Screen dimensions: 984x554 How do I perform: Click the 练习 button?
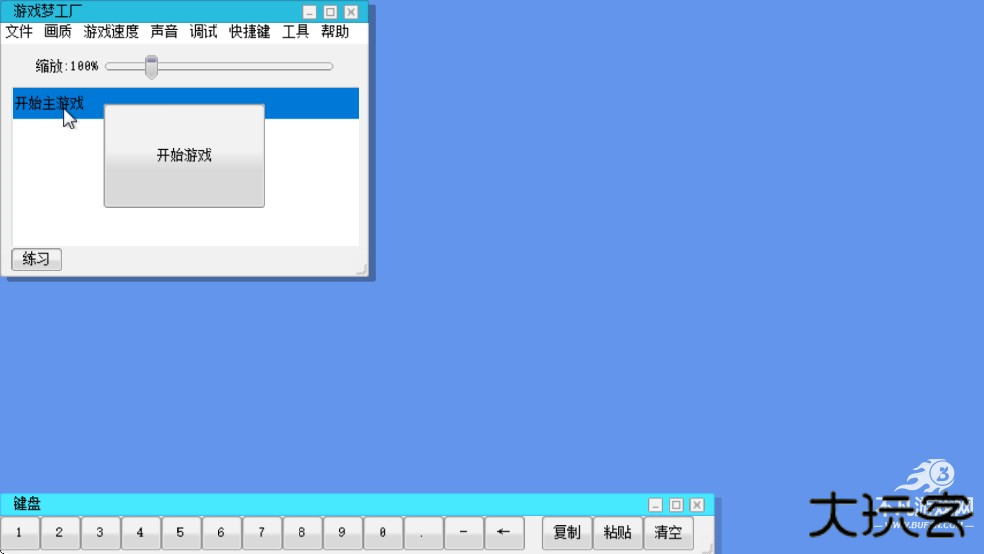tap(36, 259)
